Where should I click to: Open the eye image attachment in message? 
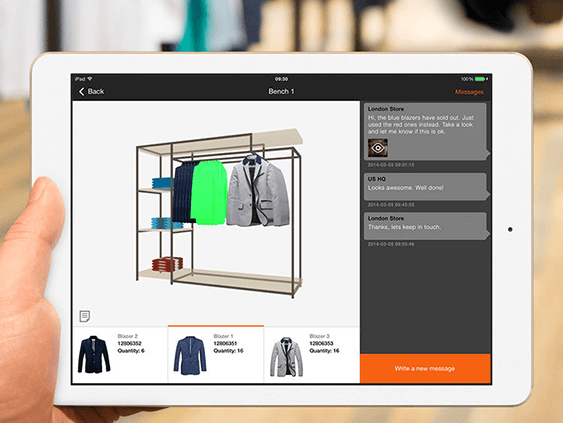pyautogui.click(x=378, y=148)
